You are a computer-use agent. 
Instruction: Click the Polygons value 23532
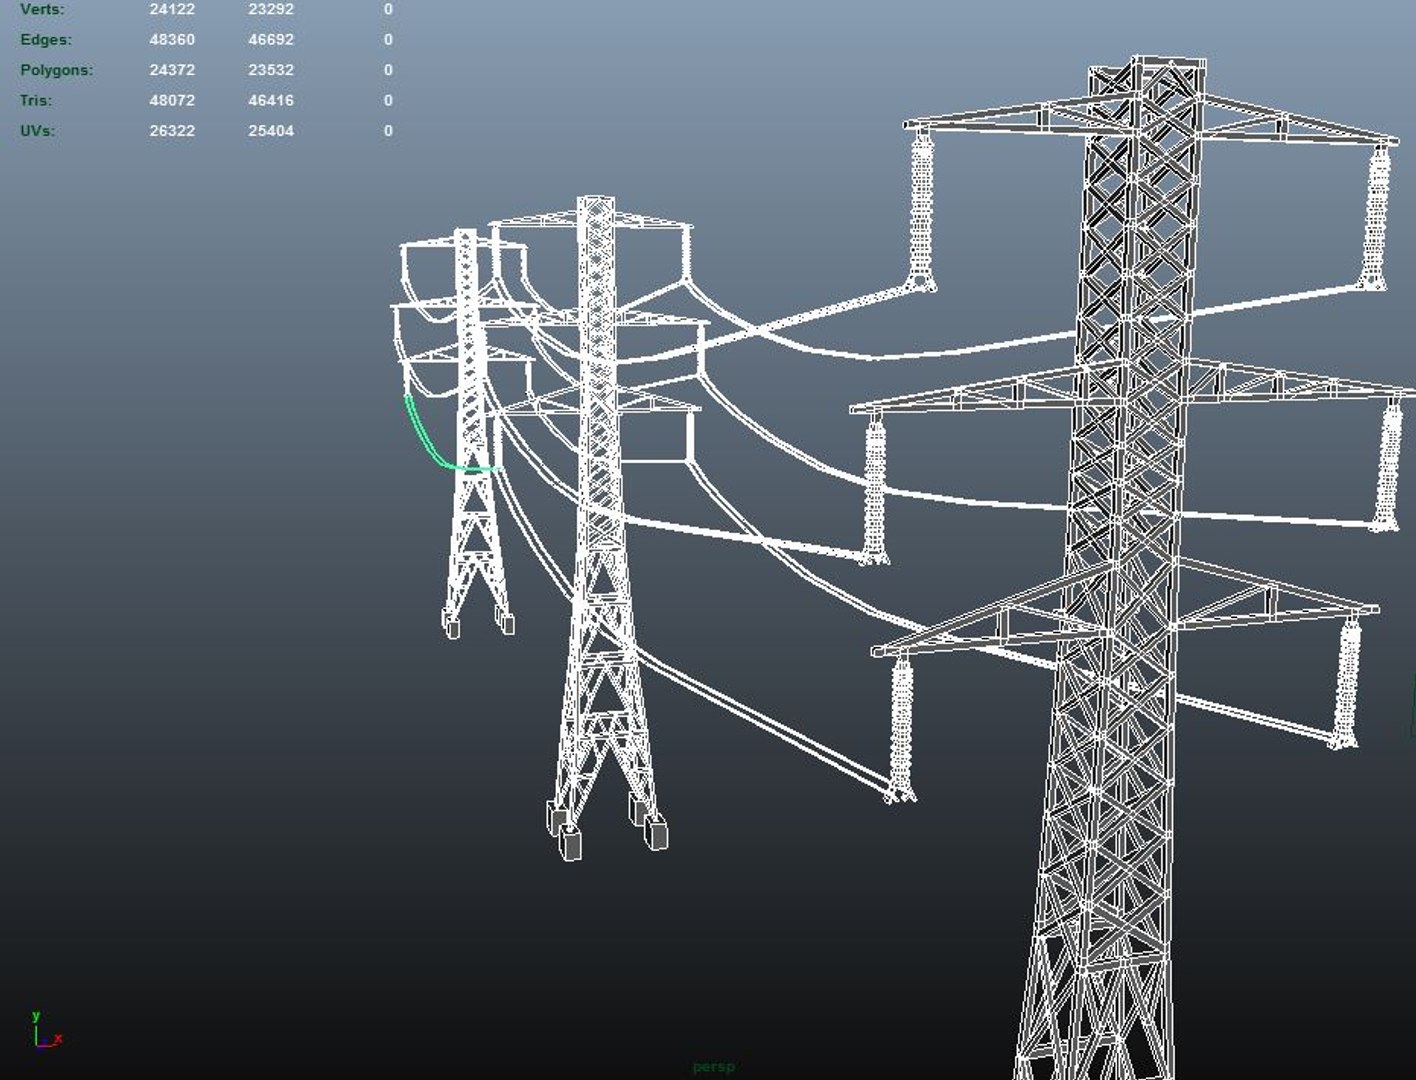click(x=271, y=70)
